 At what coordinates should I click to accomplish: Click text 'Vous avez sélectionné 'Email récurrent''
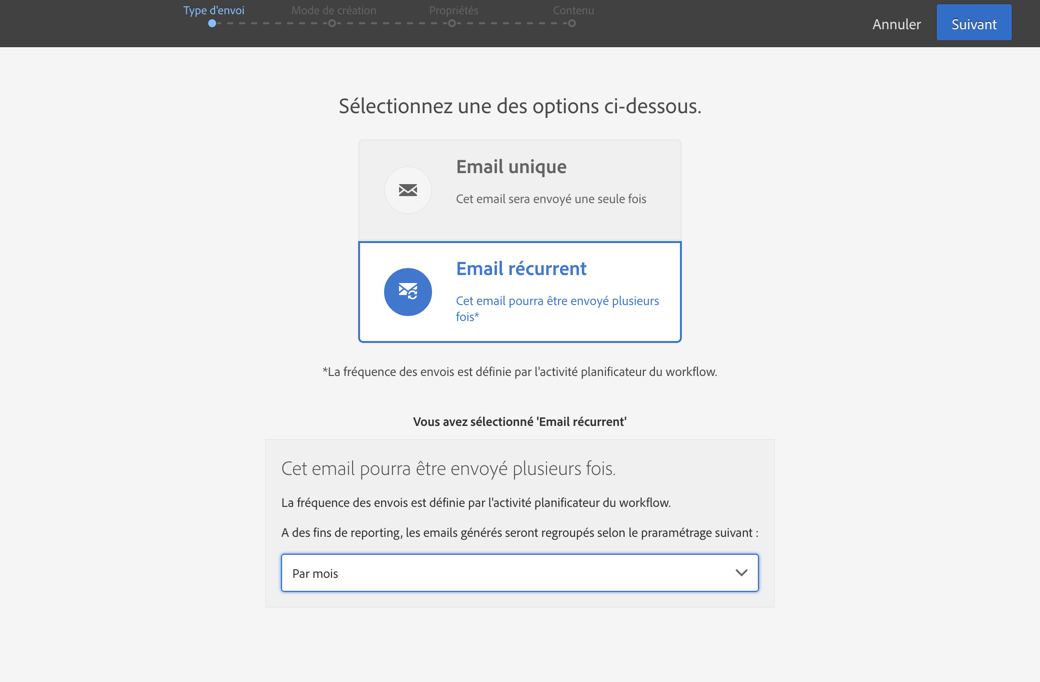(520, 422)
